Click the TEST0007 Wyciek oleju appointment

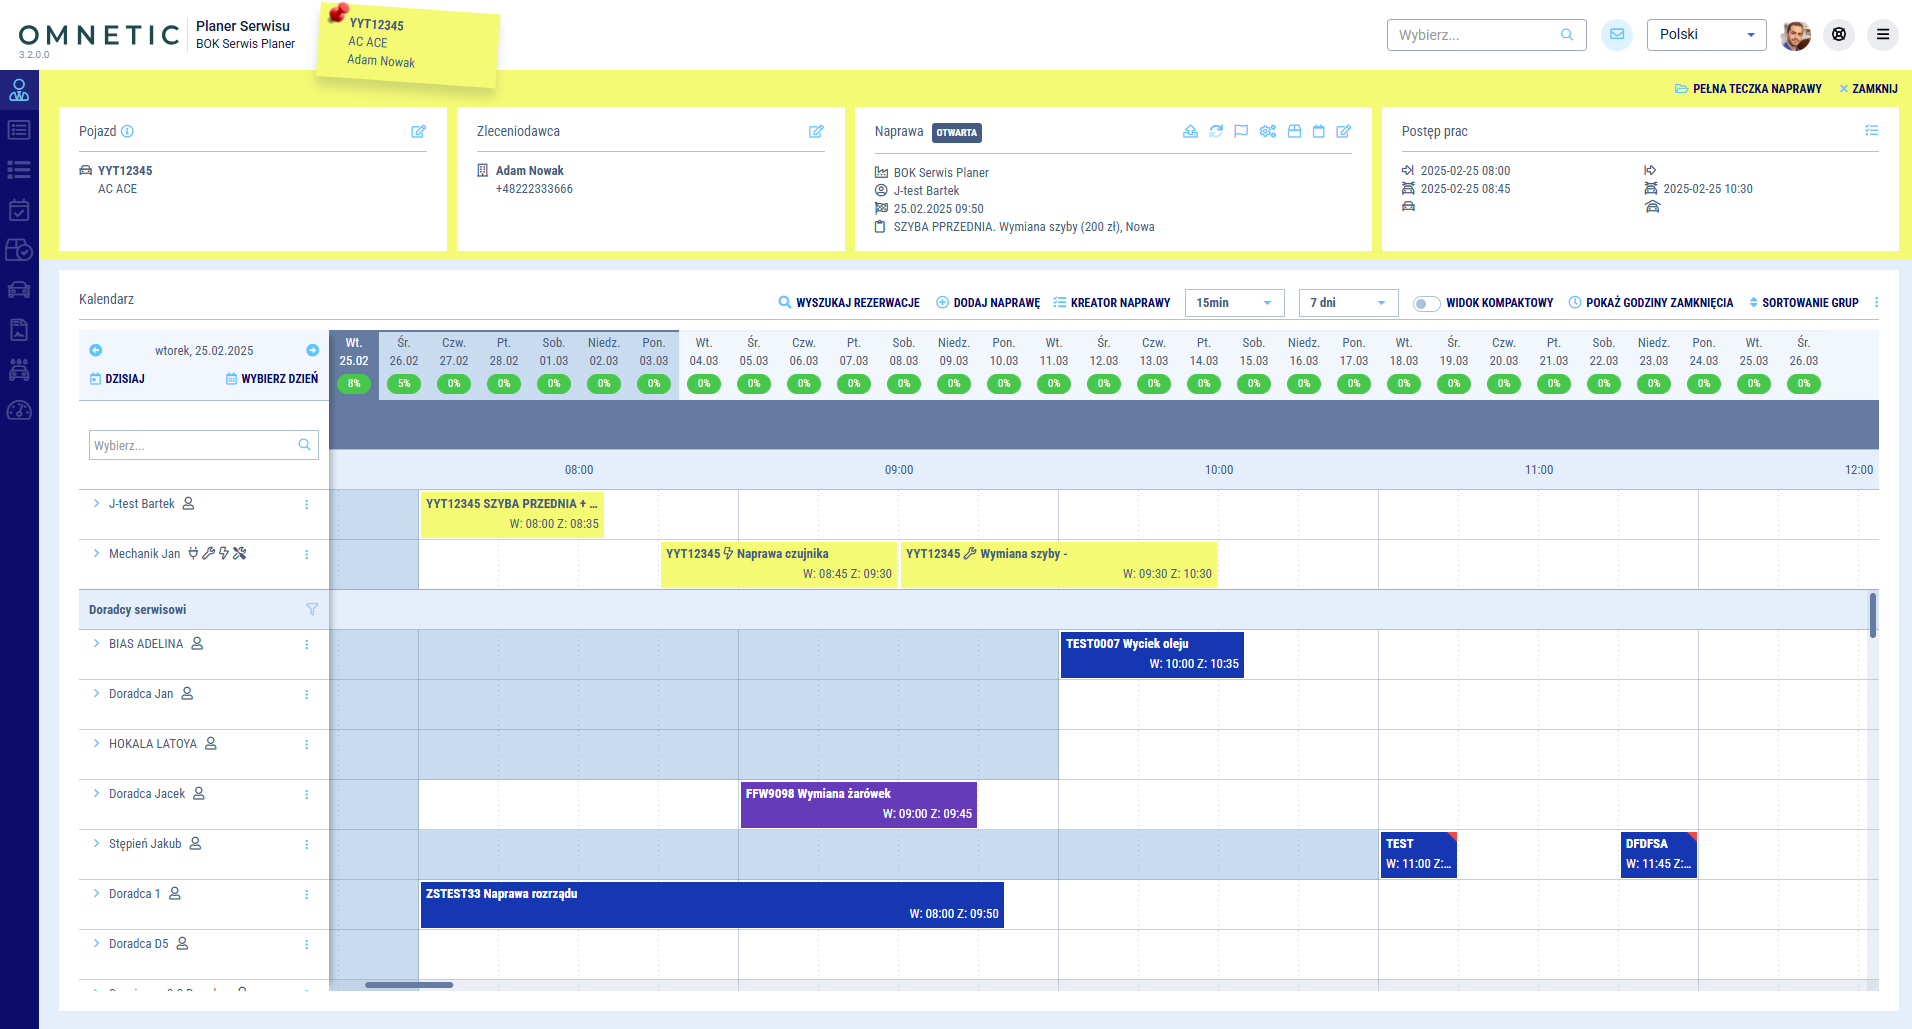tap(1152, 654)
